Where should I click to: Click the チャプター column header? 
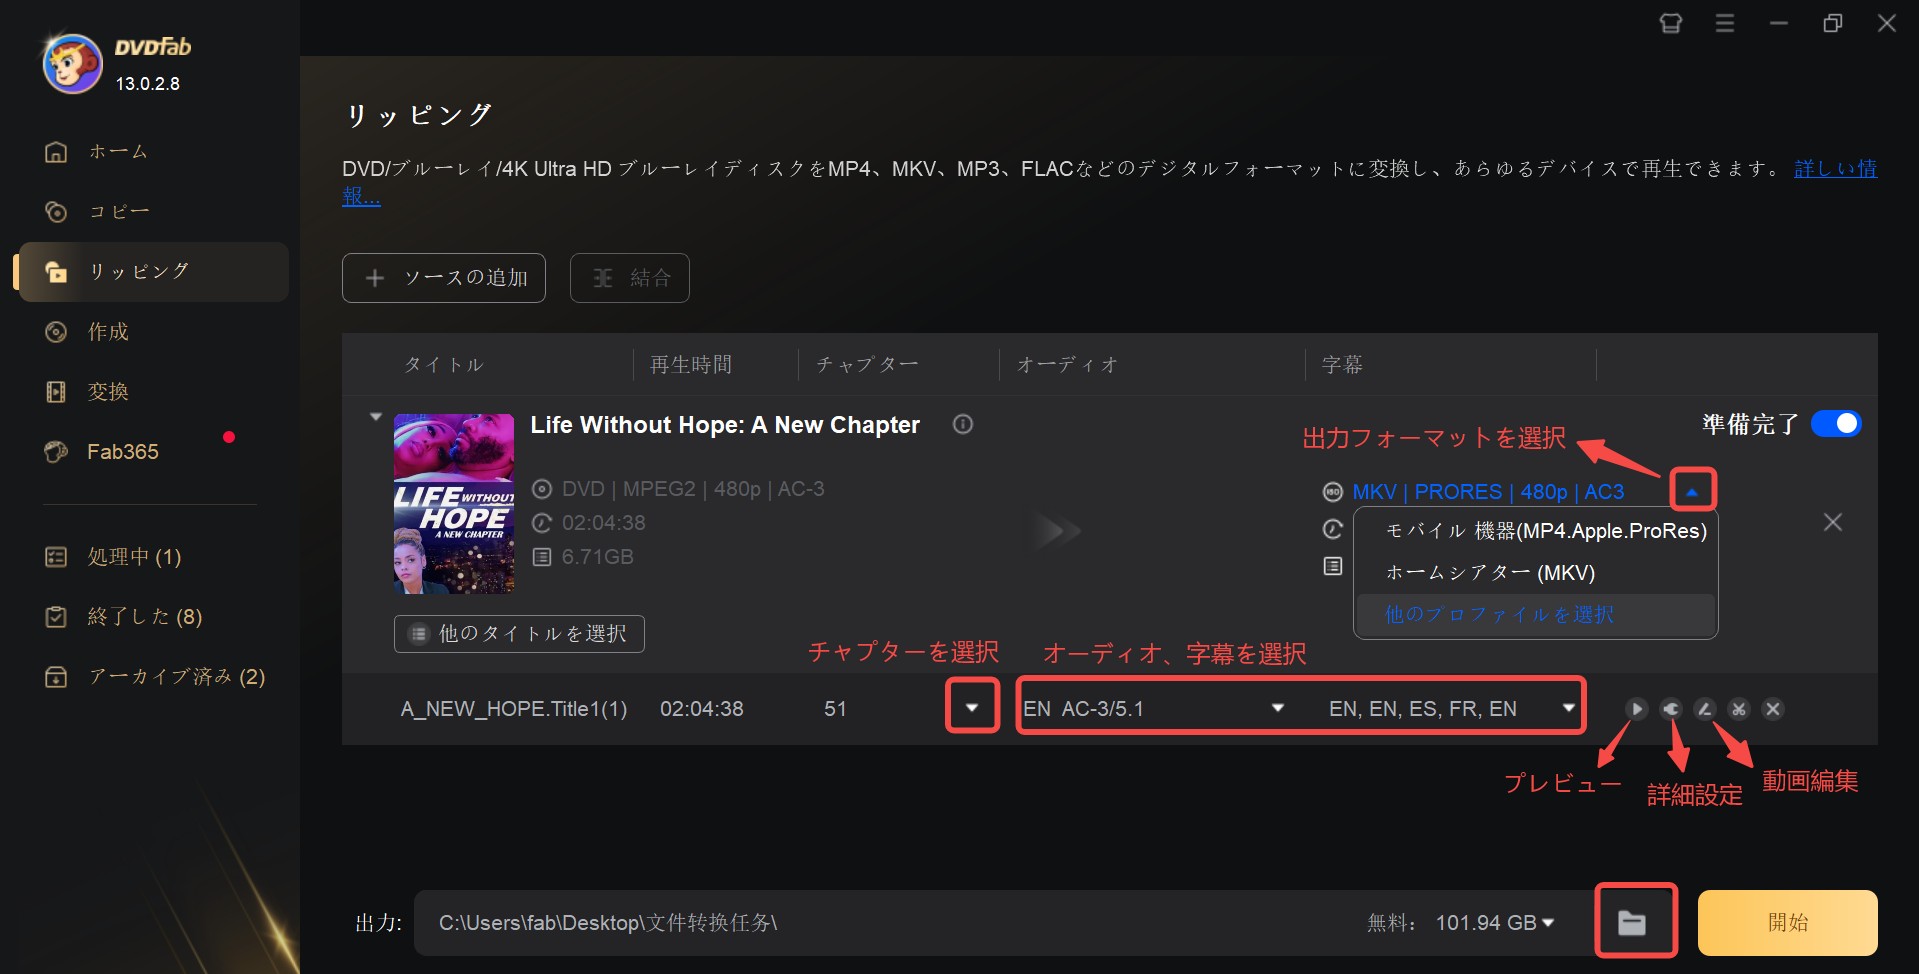[867, 365]
